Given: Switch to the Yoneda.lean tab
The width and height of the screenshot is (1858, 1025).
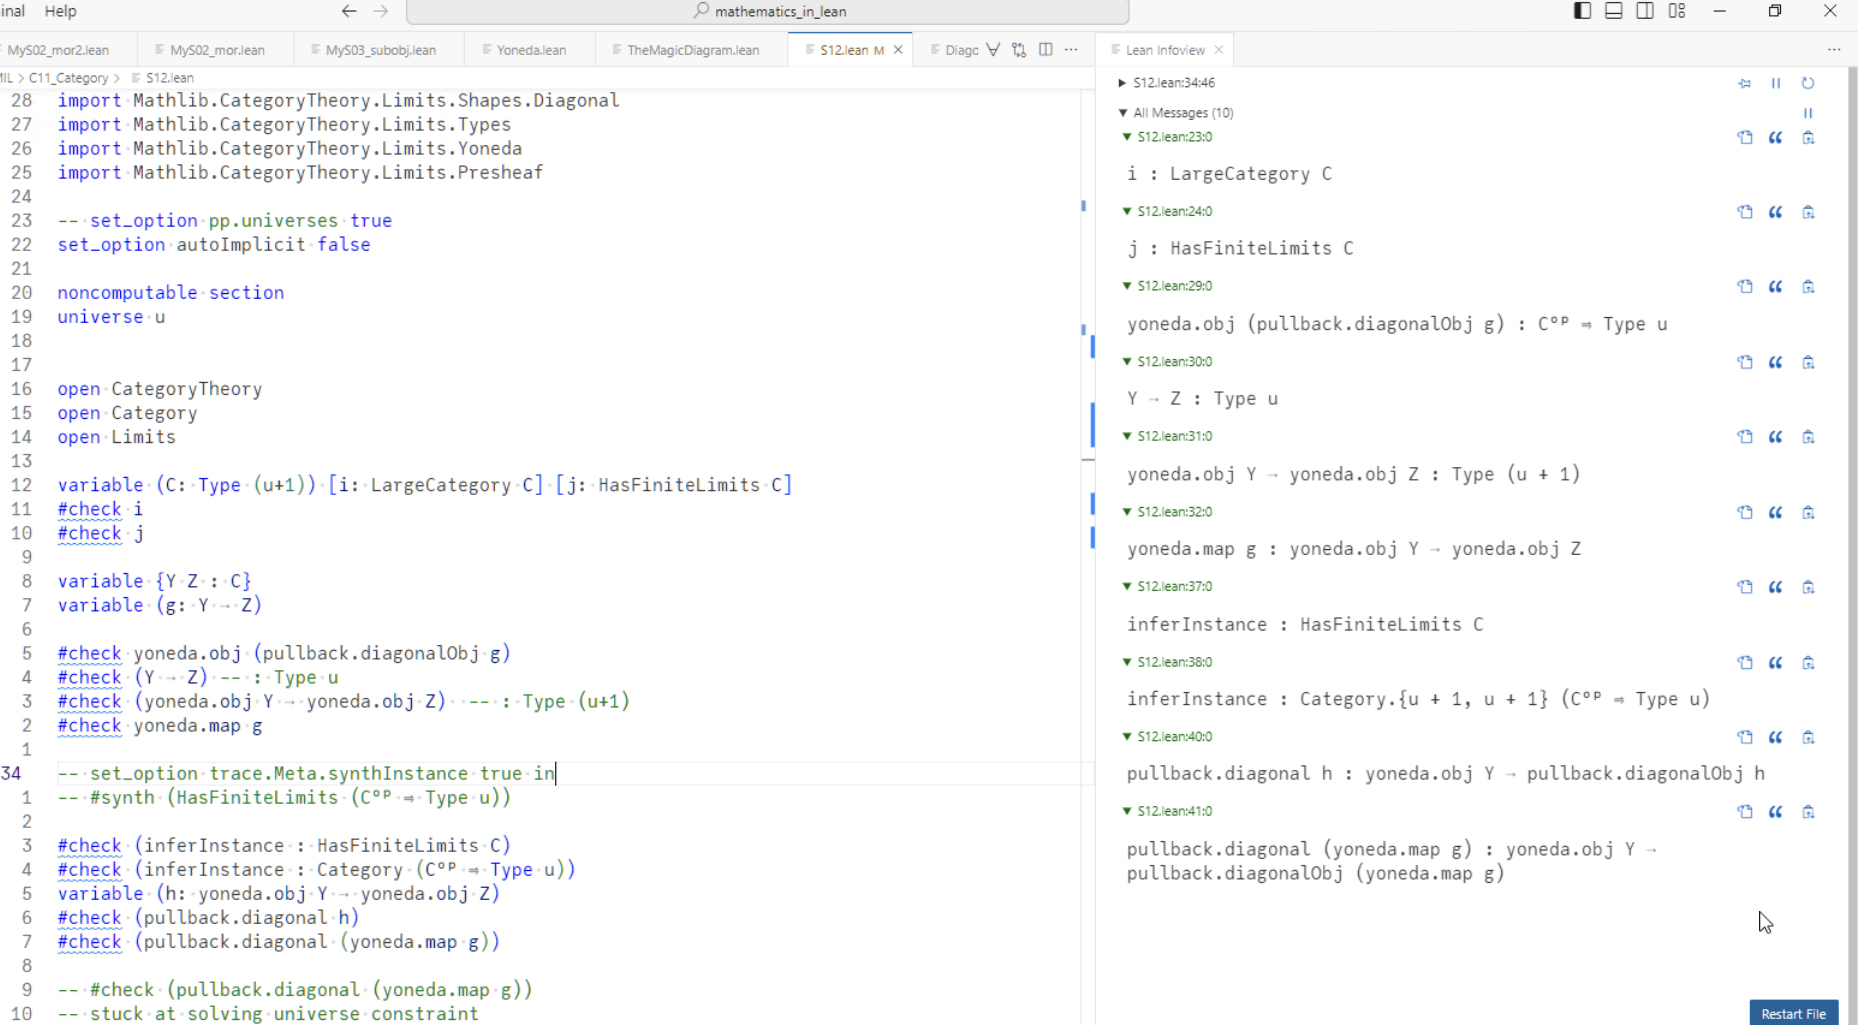Looking at the screenshot, I should [531, 50].
